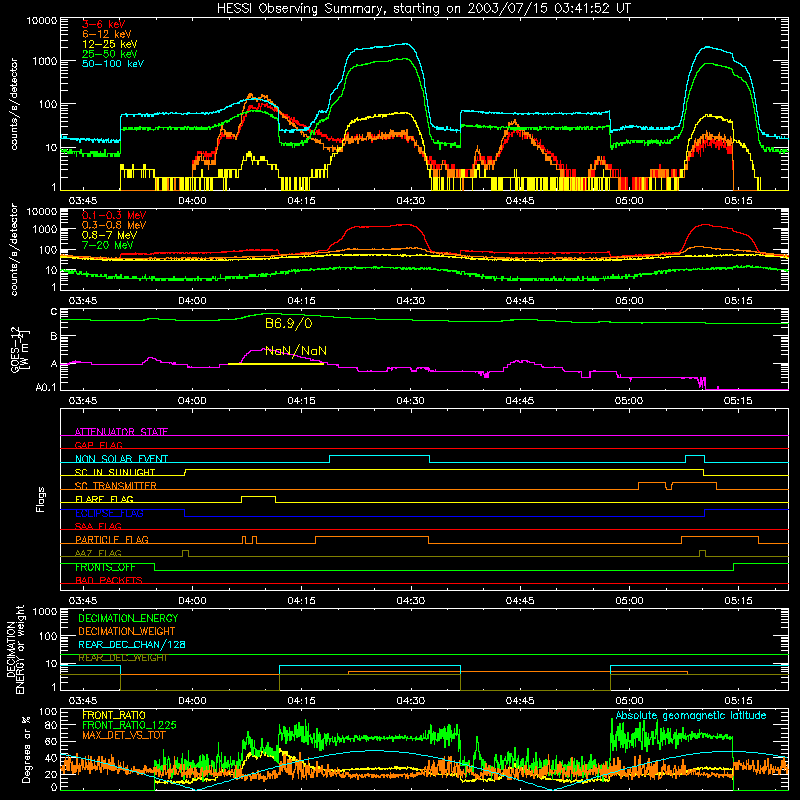Image resolution: width=800 pixels, height=800 pixels.
Task: Select the BAD_PACKETS flag label
Action: pos(109,580)
